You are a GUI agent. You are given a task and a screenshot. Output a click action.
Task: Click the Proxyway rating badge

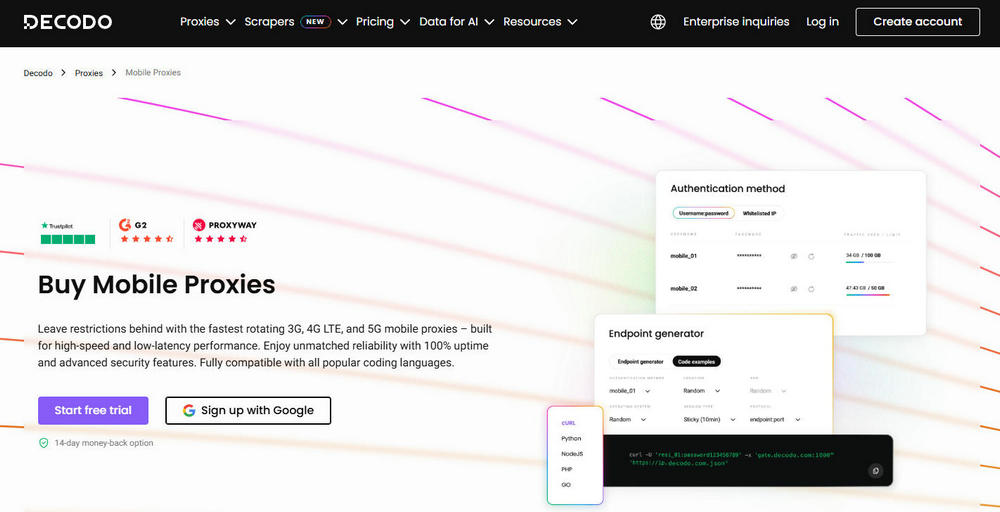coord(224,231)
